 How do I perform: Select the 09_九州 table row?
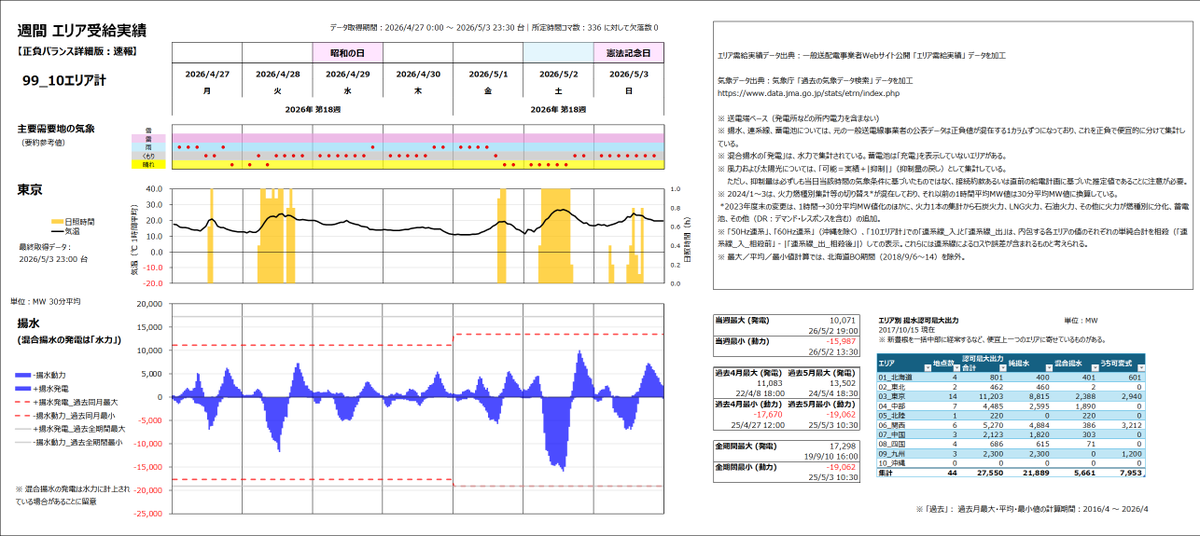point(1010,454)
